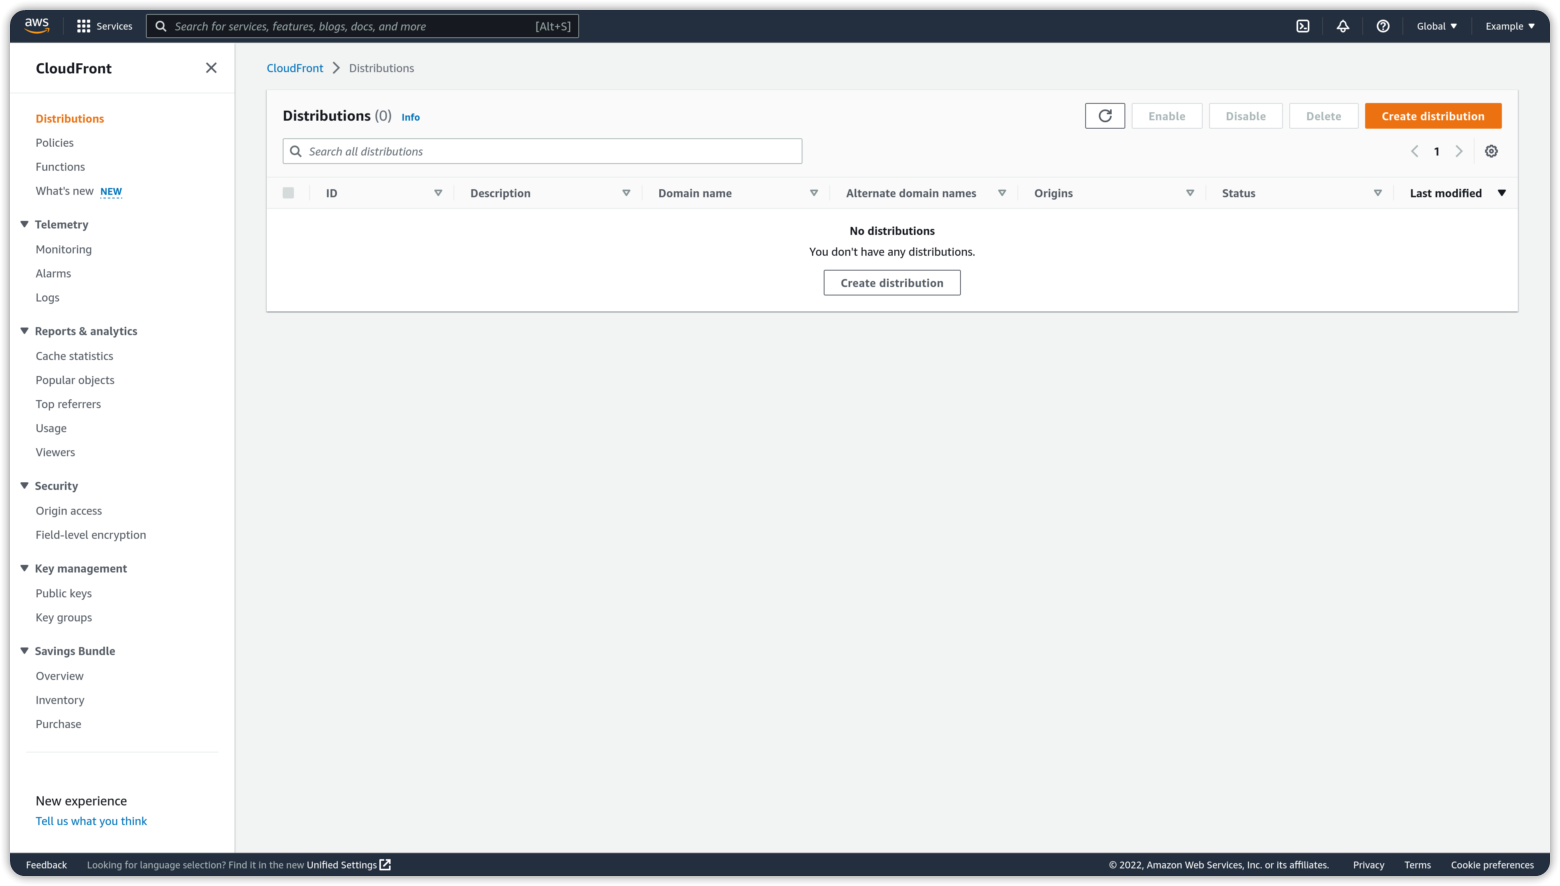
Task: Open the notifications bell
Action: pyautogui.click(x=1343, y=26)
